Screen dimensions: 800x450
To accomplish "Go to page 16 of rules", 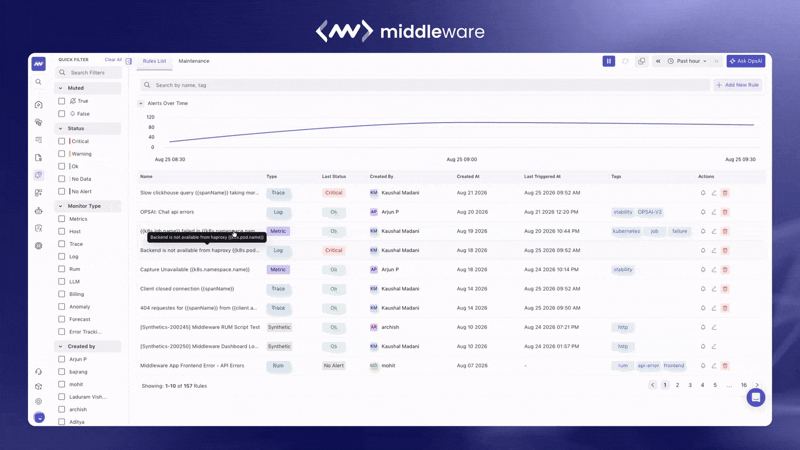I will (744, 385).
